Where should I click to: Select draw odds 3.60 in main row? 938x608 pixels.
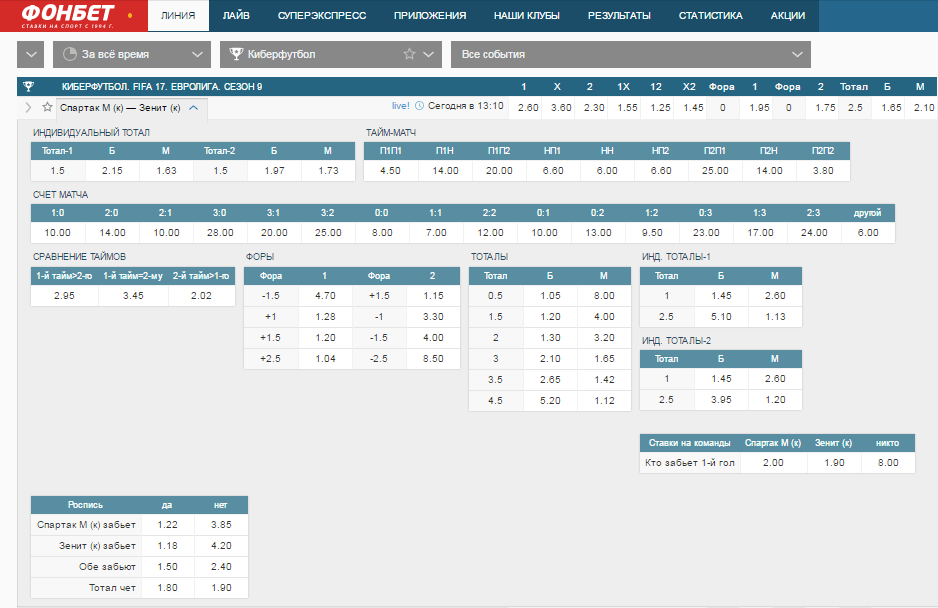(x=561, y=108)
